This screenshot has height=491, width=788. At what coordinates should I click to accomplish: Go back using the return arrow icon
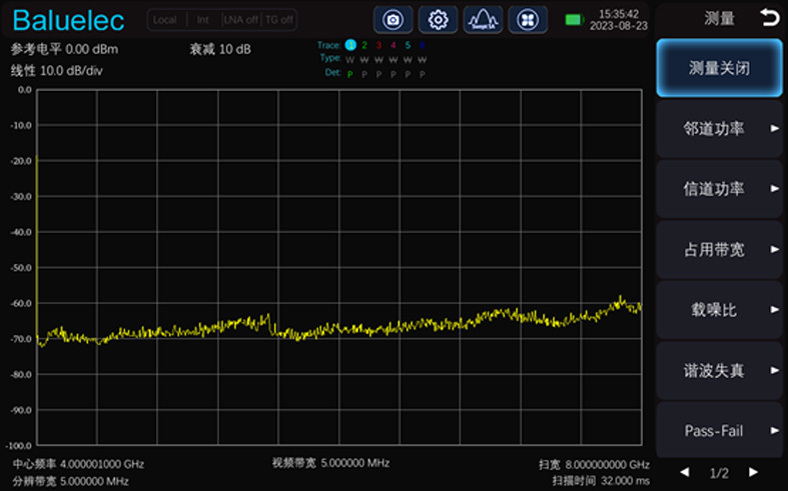point(769,18)
